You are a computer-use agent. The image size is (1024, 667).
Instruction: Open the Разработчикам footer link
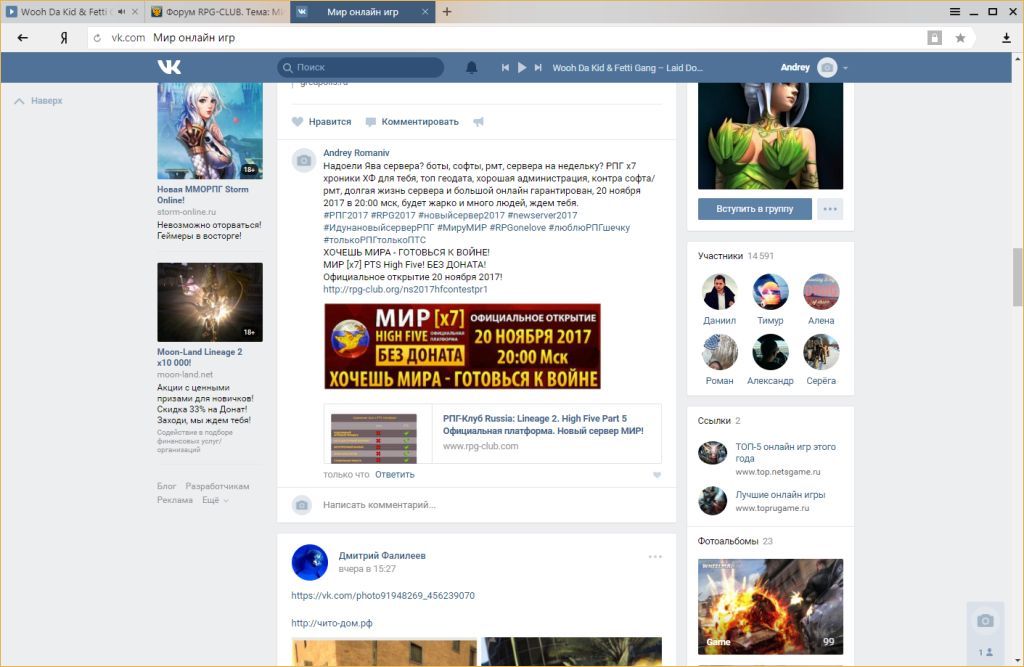[217, 486]
